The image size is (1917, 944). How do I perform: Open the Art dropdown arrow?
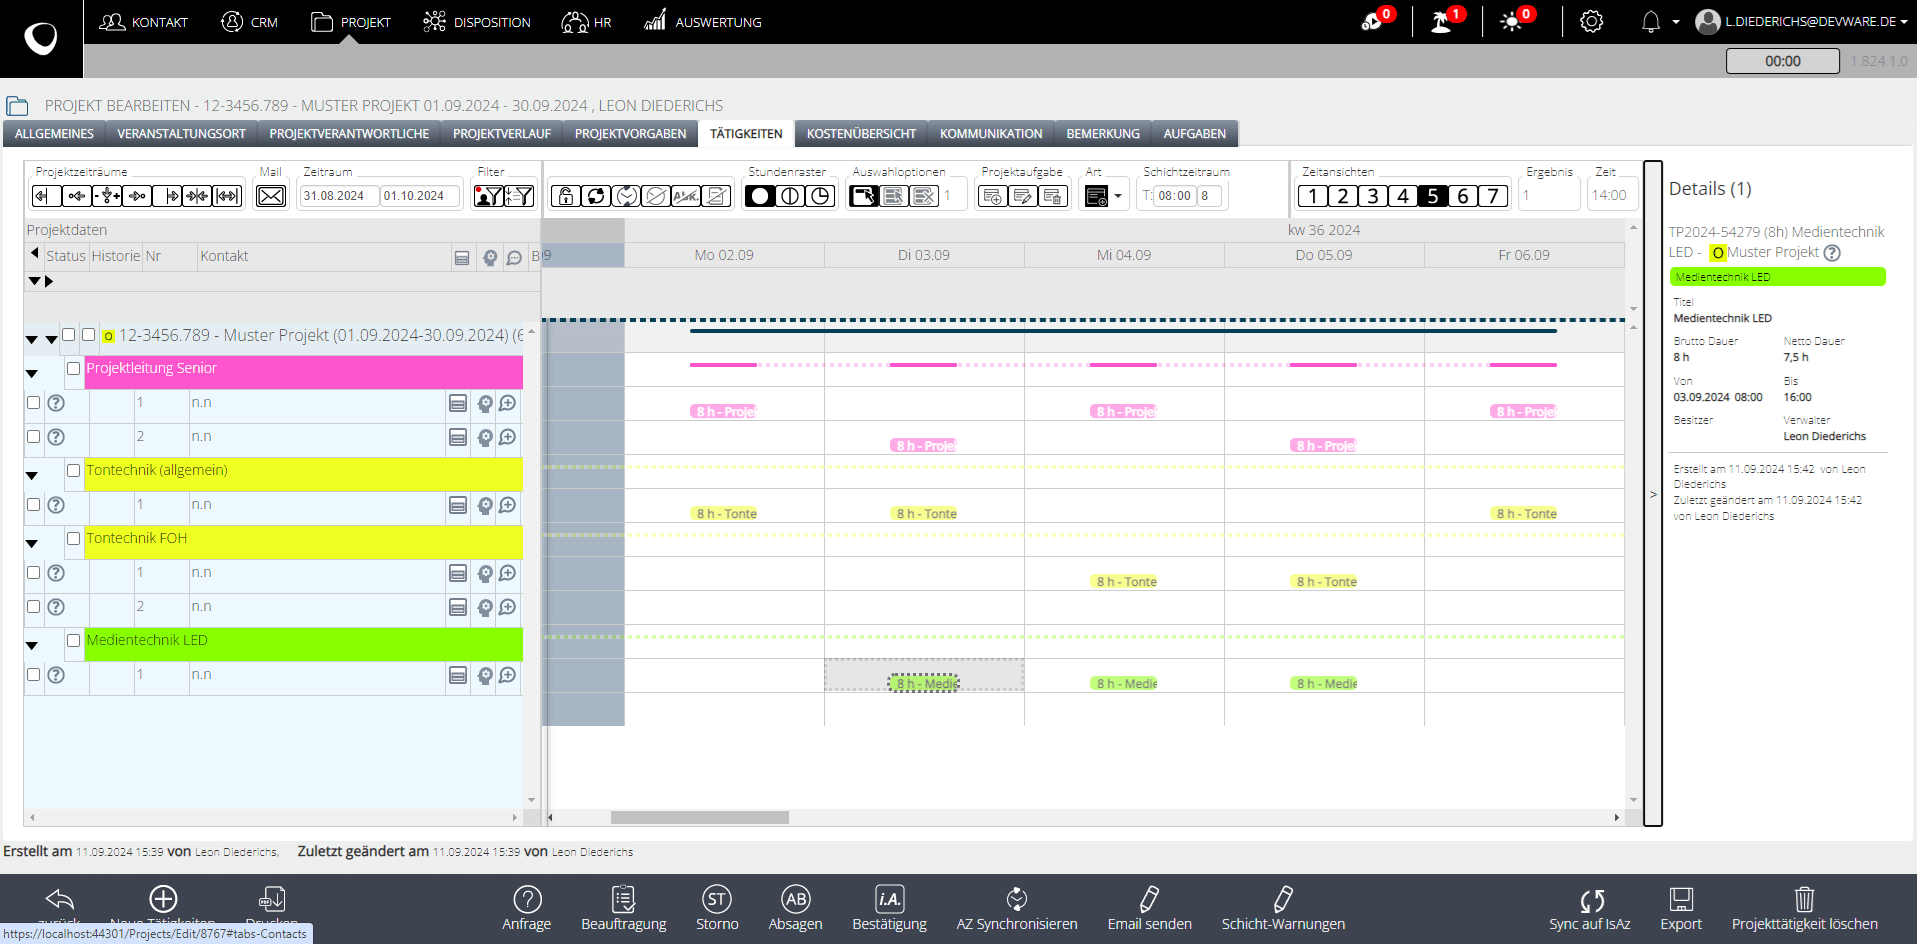tap(1118, 196)
